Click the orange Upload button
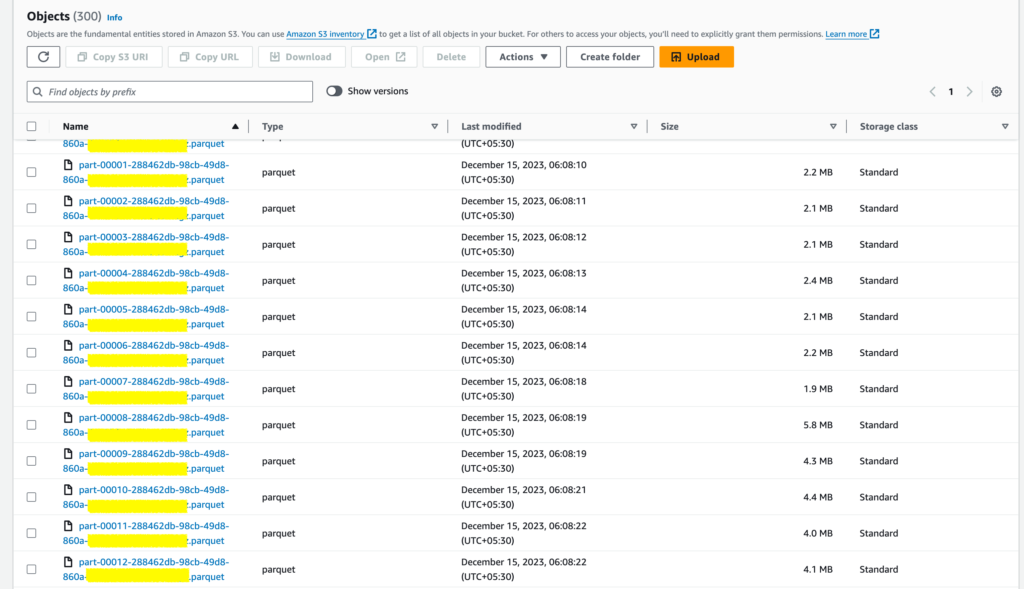The image size is (1024, 589). pos(696,57)
